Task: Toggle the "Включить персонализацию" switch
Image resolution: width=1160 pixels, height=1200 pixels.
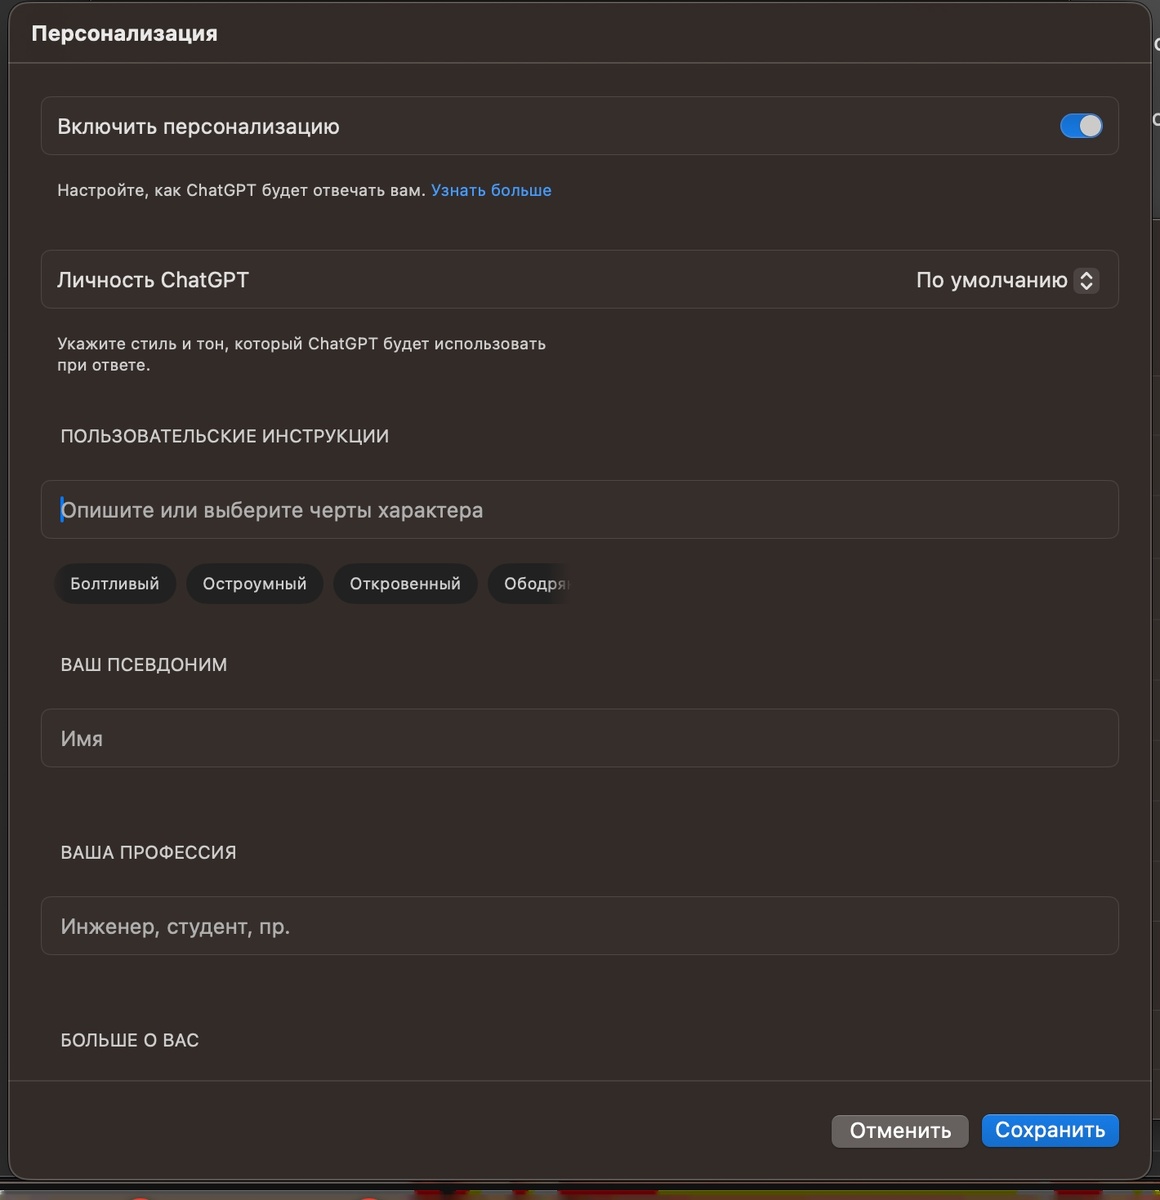Action: [1080, 126]
